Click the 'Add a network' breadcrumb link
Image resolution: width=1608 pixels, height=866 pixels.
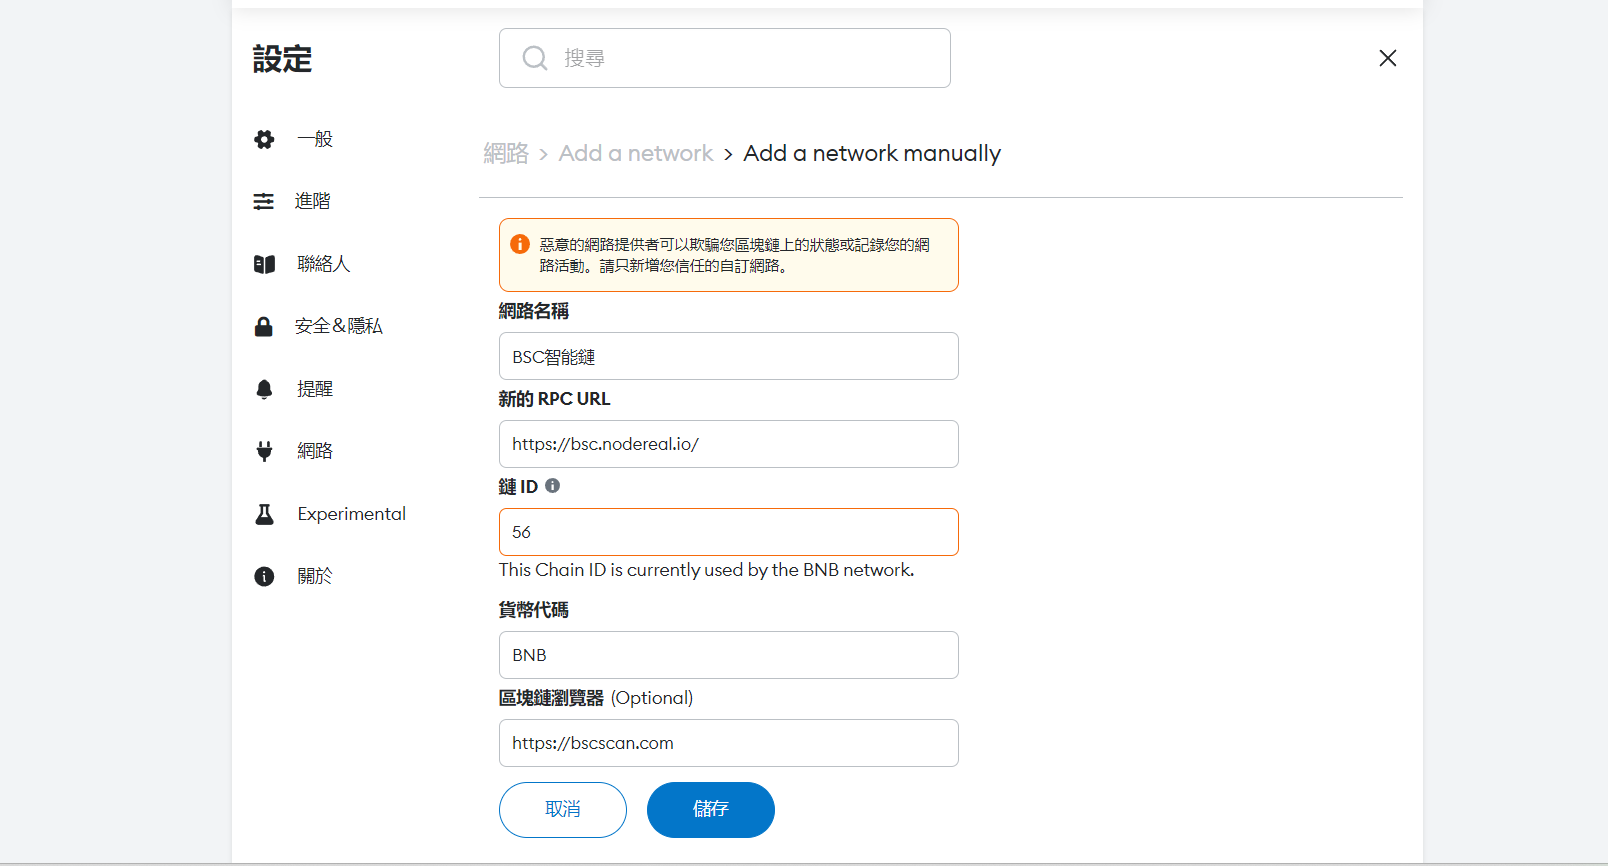[636, 153]
